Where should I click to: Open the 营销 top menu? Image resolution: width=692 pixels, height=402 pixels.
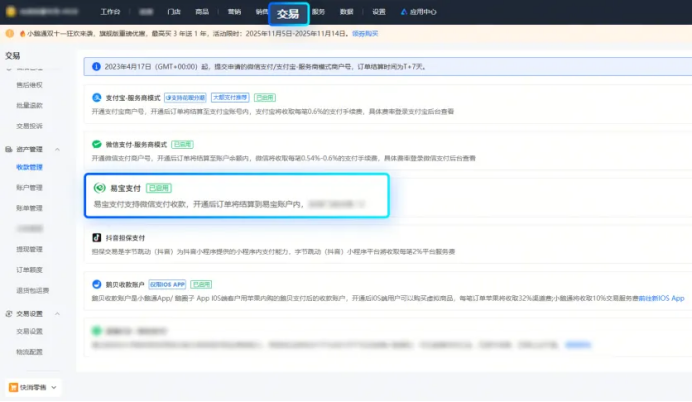(x=234, y=12)
